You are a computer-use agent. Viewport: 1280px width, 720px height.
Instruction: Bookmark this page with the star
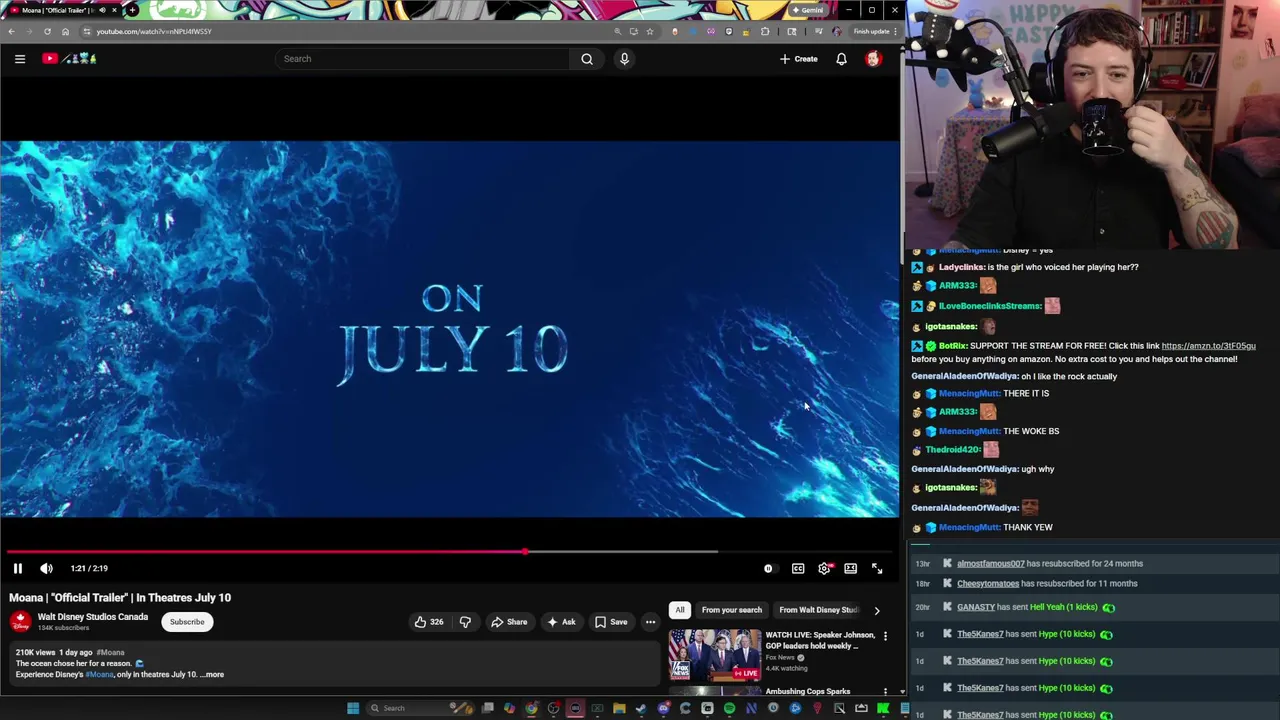coord(650,31)
